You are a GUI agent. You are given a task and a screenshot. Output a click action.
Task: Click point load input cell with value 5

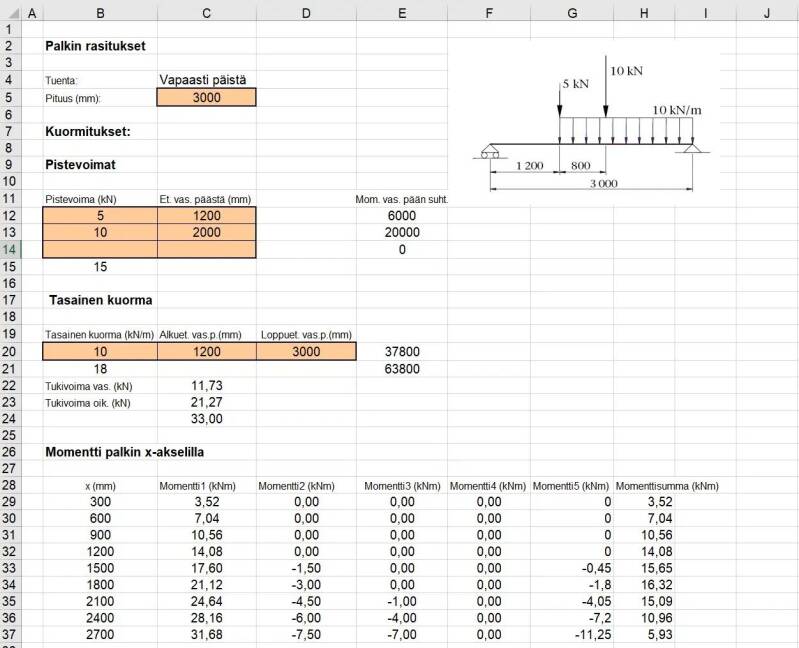coord(100,215)
